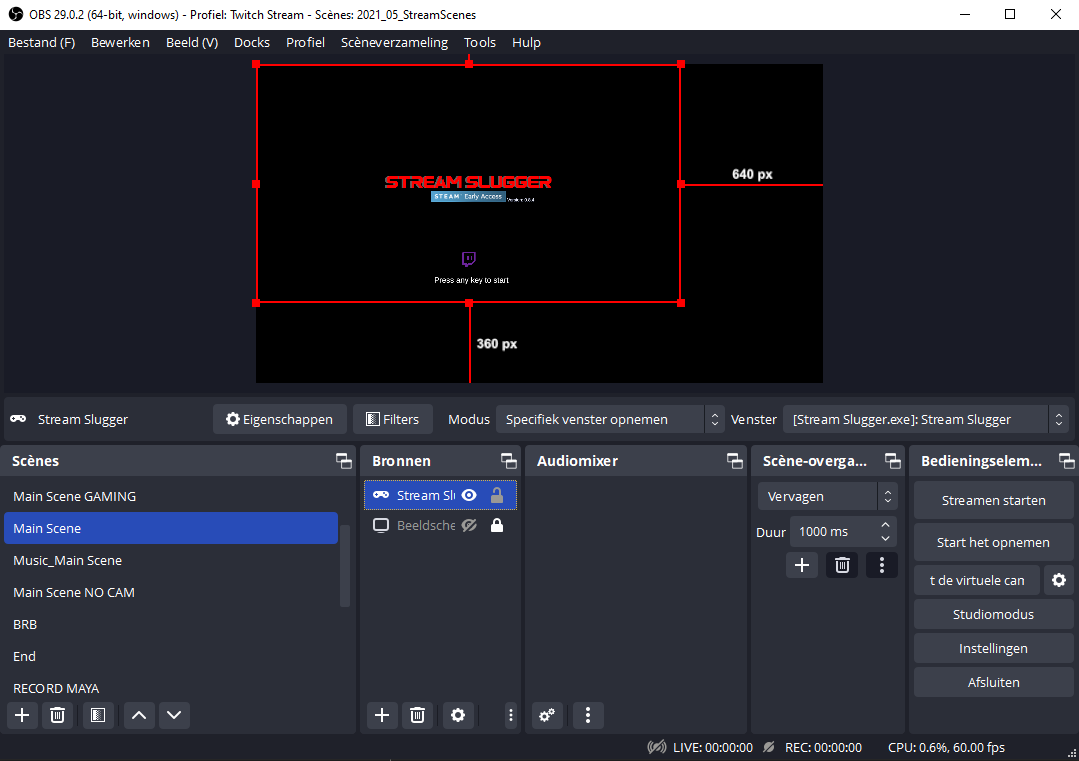Undock the Audiomixer panel
The image size is (1079, 761).
[x=734, y=461]
